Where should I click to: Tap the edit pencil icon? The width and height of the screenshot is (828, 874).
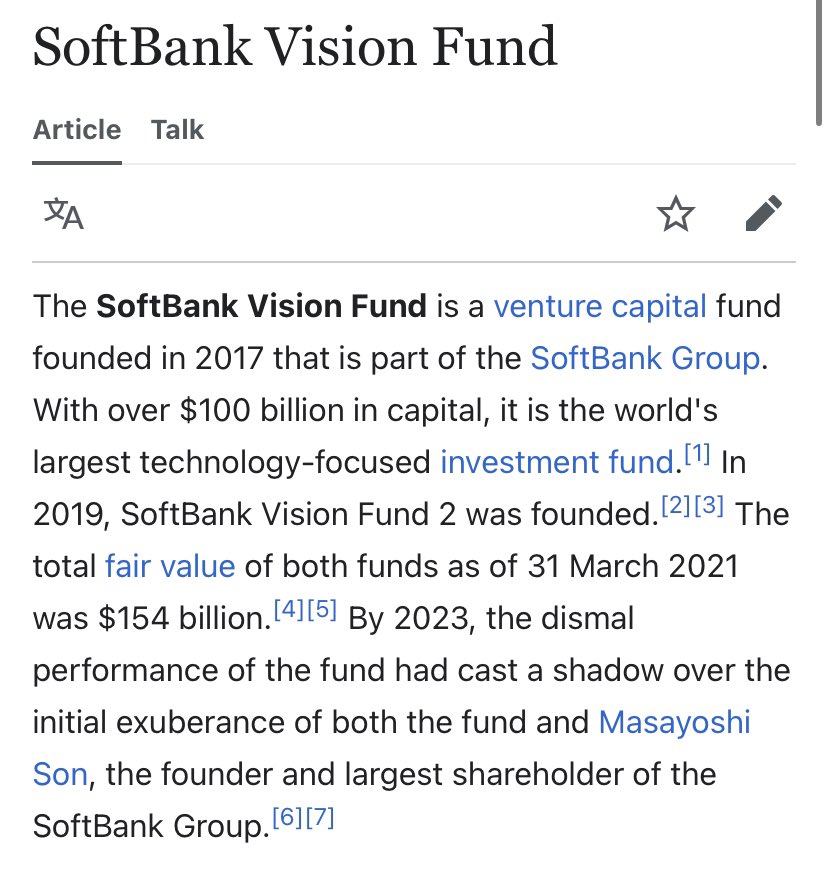point(763,213)
